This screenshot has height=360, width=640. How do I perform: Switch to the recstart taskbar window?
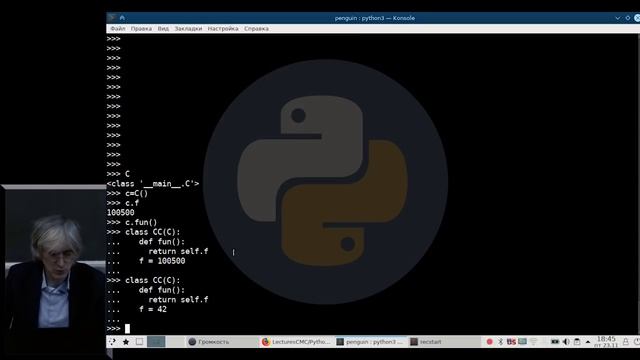(x=444, y=342)
